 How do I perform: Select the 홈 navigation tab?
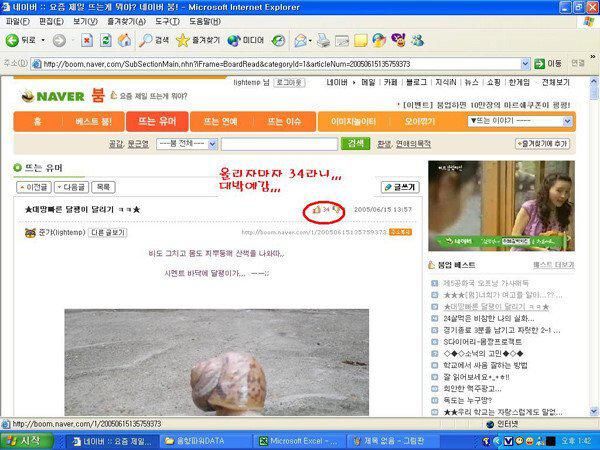click(38, 122)
